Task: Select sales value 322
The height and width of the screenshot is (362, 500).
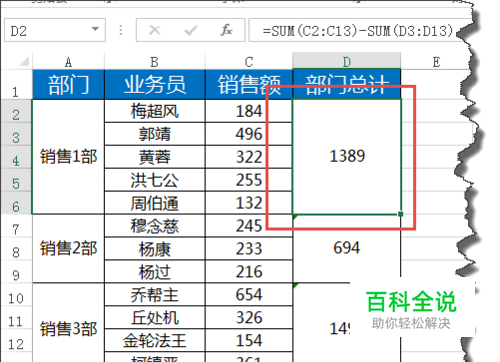Action: 249,157
